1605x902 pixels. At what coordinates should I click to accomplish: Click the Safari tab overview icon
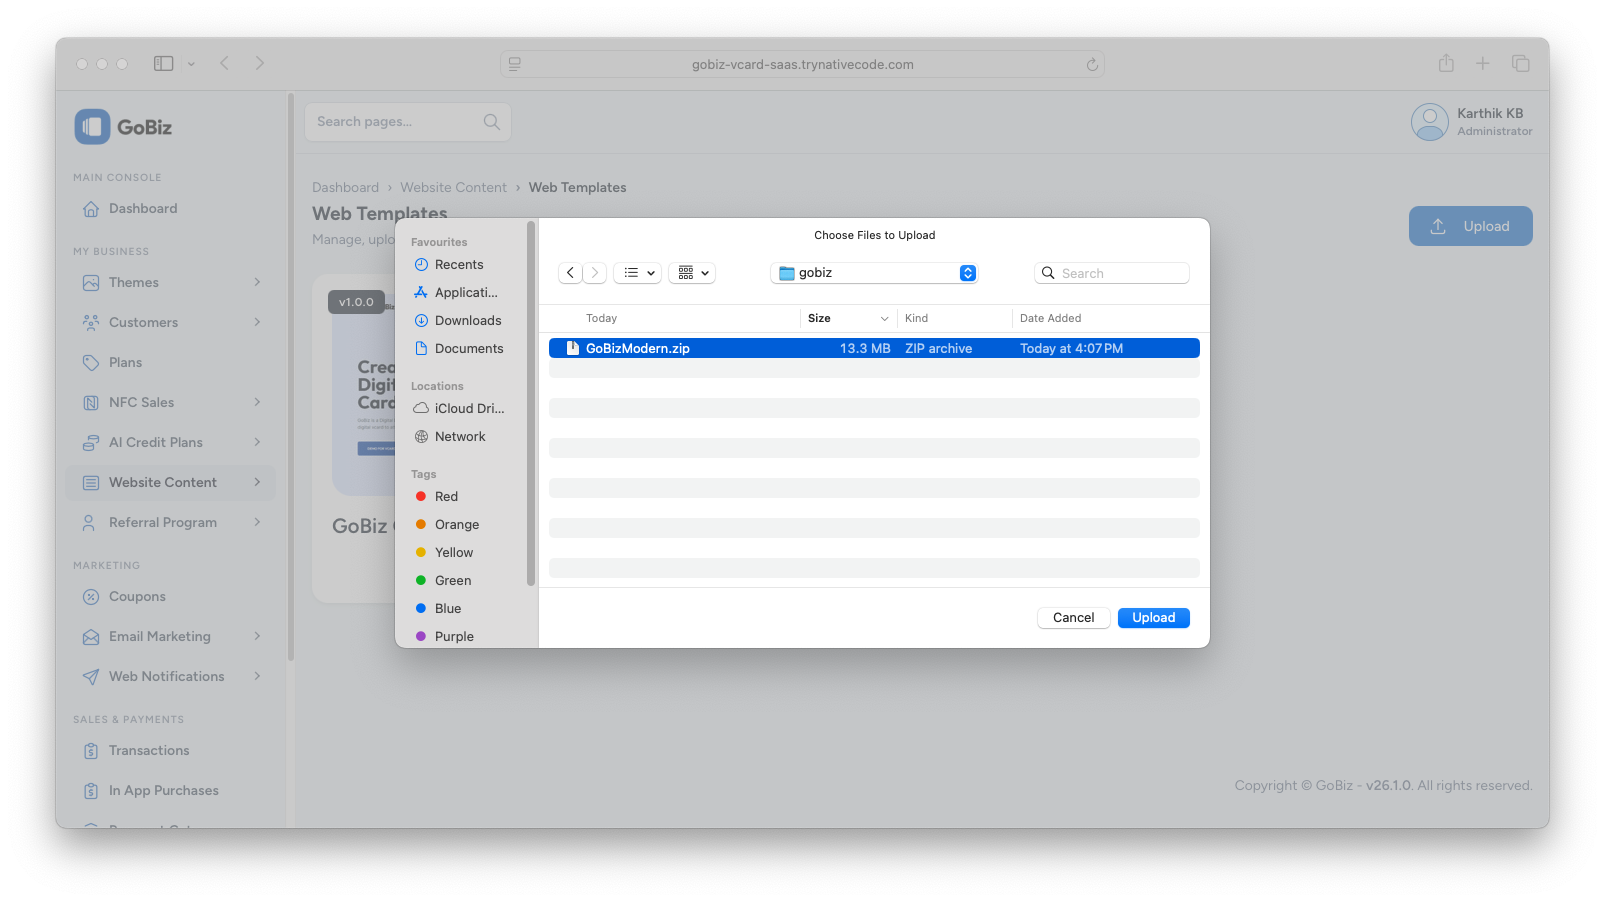[1521, 63]
